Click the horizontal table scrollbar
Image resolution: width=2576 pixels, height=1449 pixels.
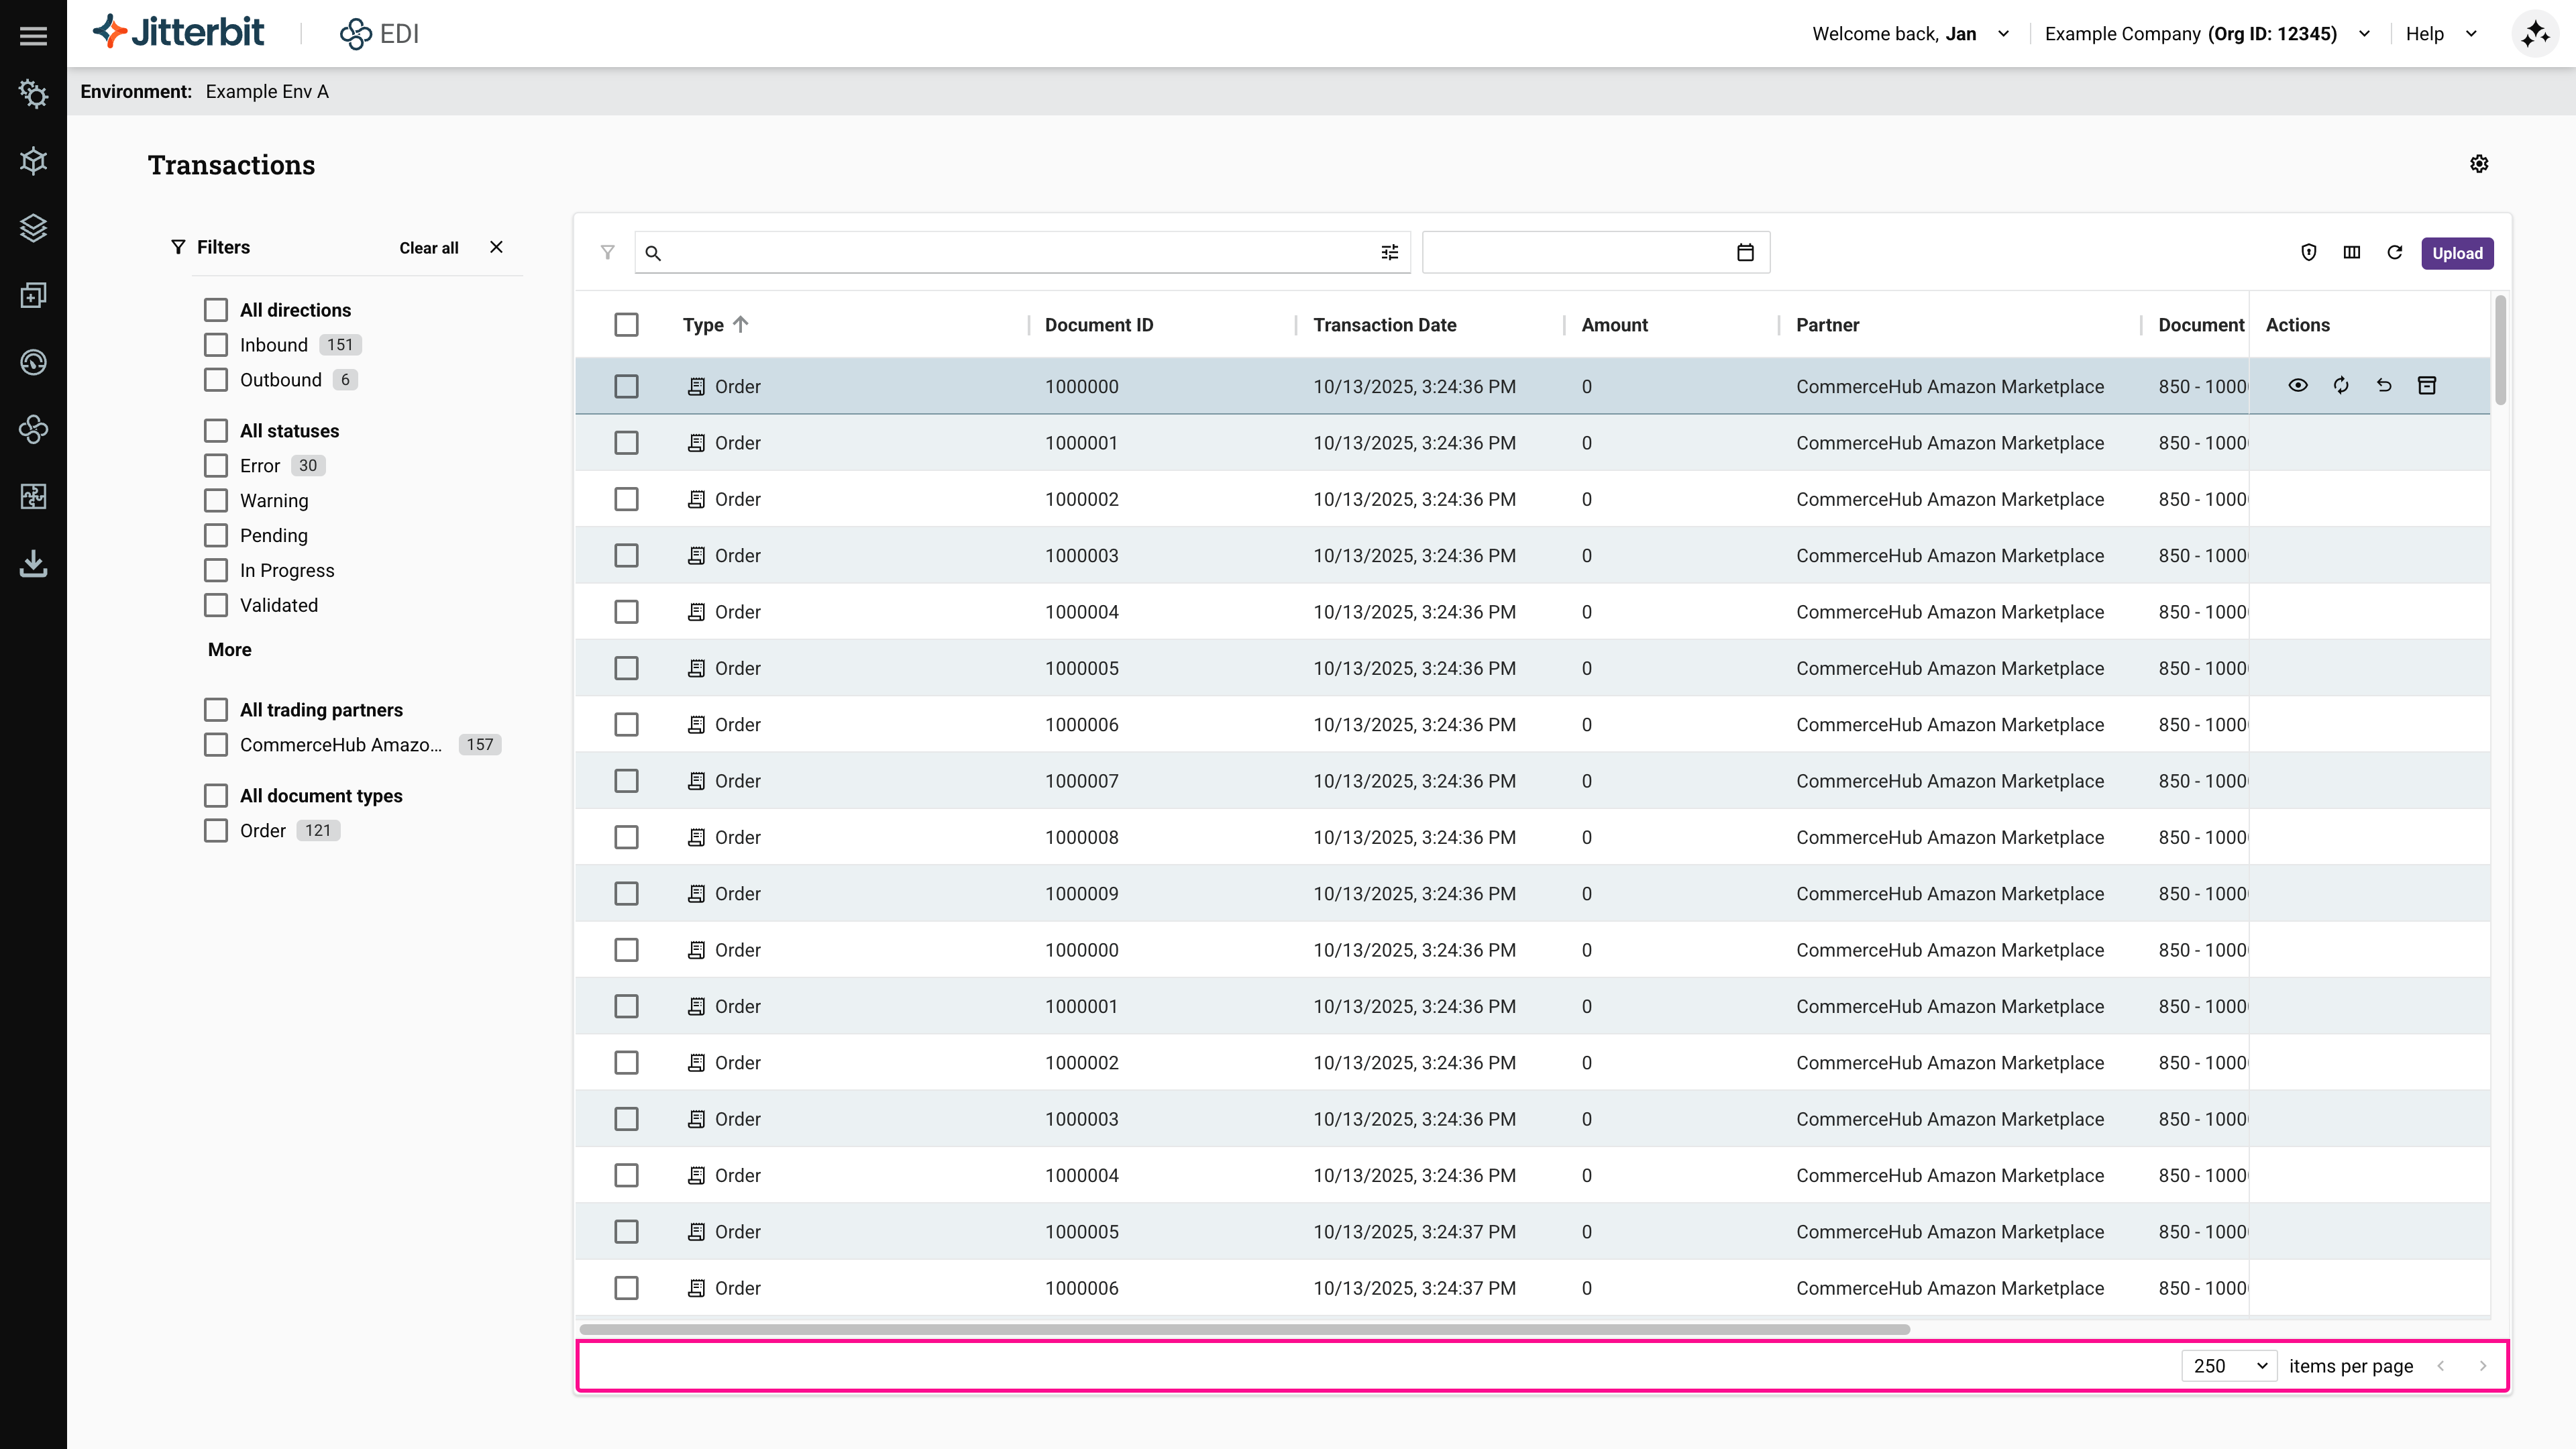point(1244,1330)
